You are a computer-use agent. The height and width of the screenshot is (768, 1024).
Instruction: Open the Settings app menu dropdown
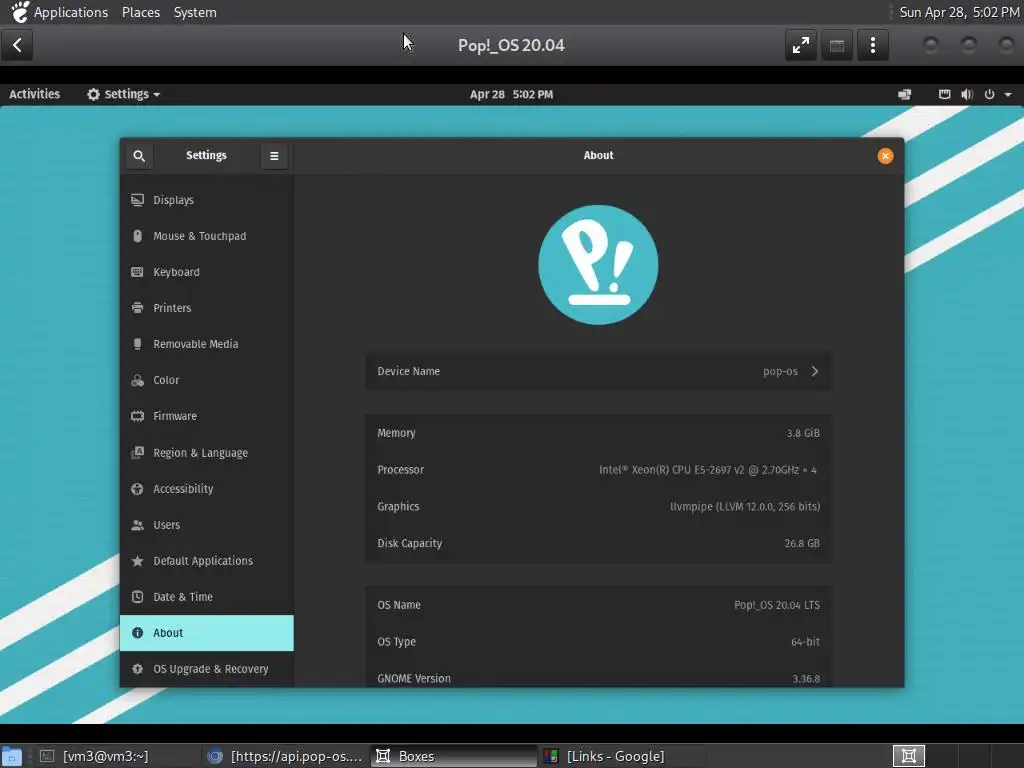(123, 95)
